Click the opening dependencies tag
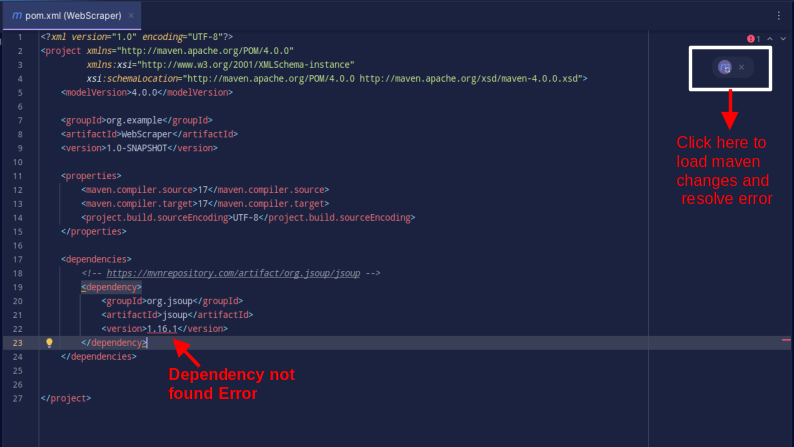Image resolution: width=794 pixels, height=447 pixels. 96,259
